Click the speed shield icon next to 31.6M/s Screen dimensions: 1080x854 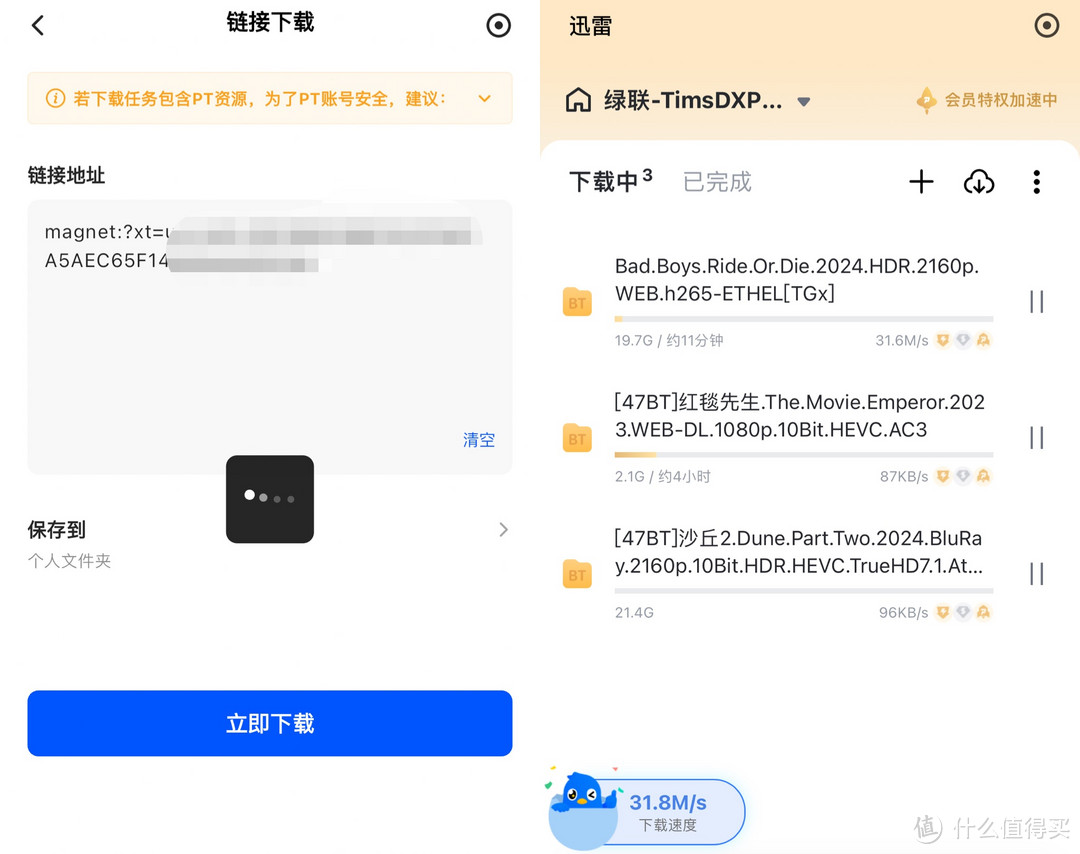point(942,340)
